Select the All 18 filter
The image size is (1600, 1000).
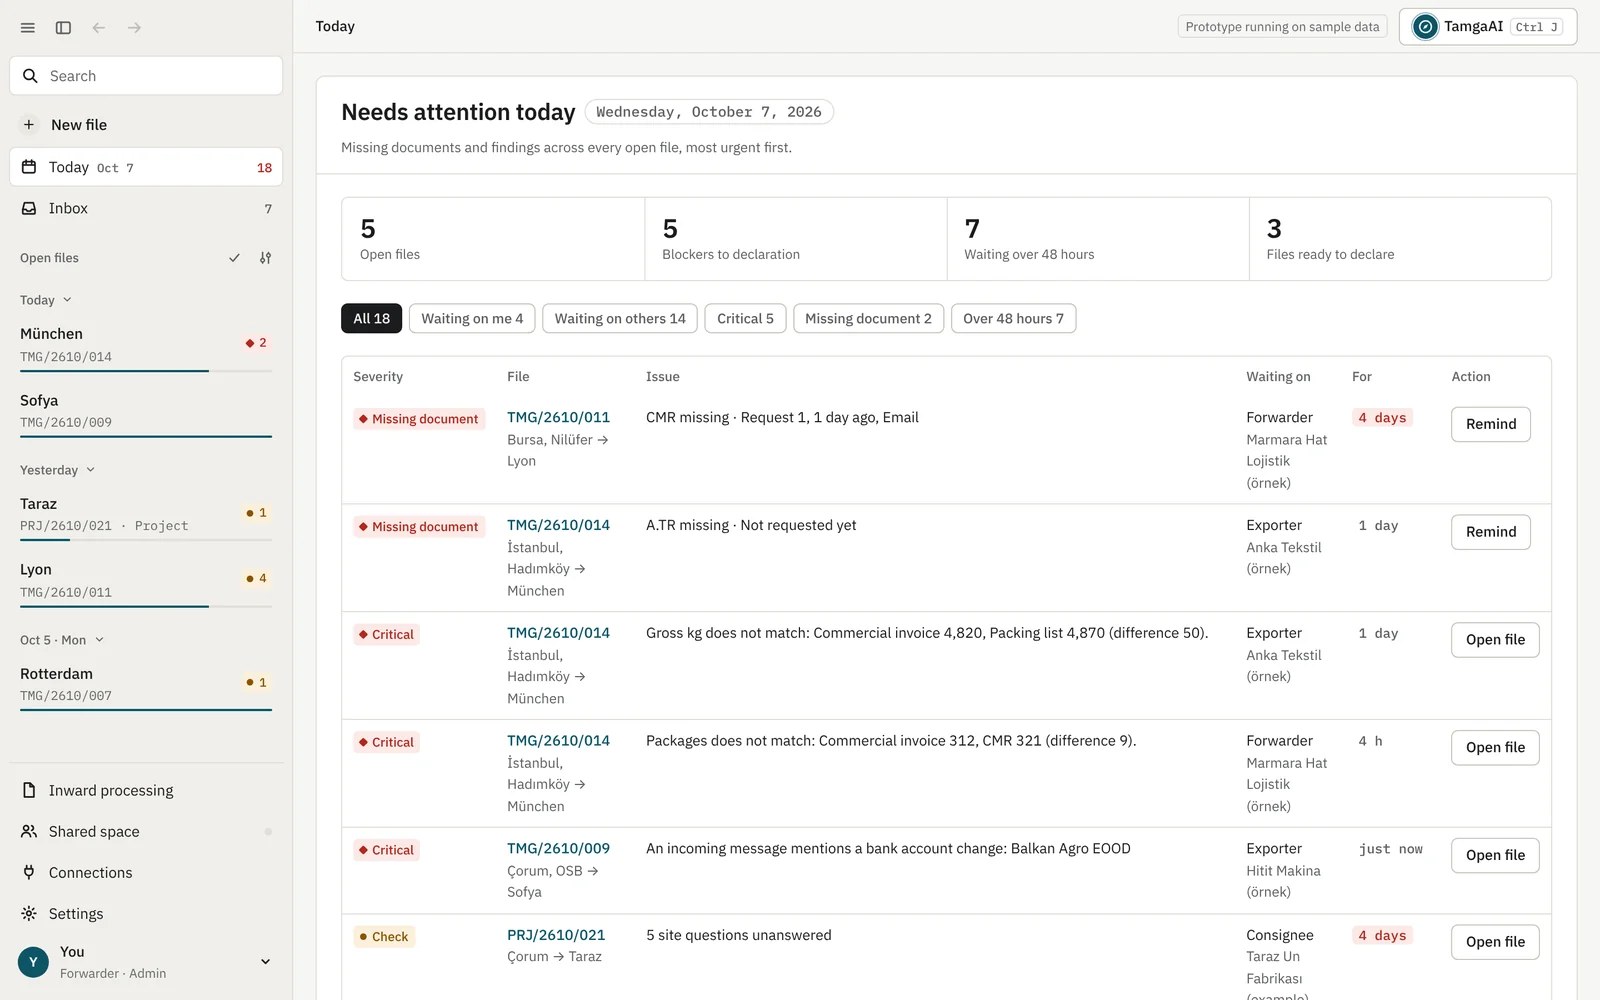pos(372,318)
